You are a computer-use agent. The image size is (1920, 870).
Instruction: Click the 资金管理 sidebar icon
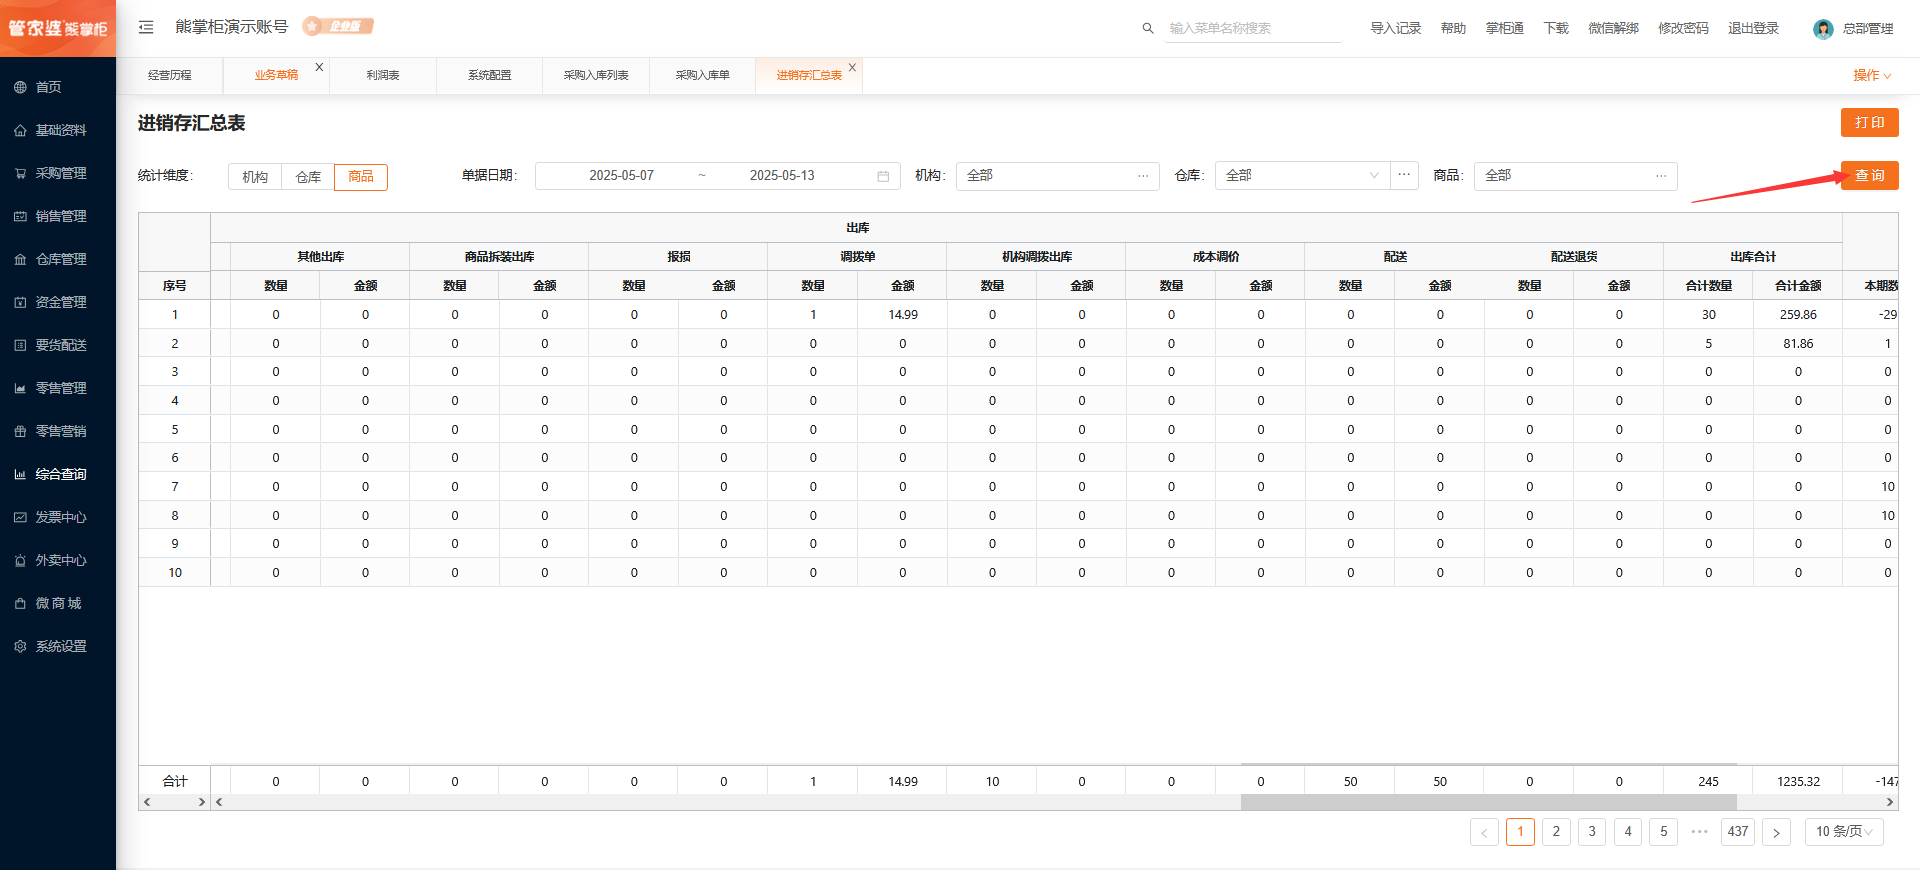[20, 302]
